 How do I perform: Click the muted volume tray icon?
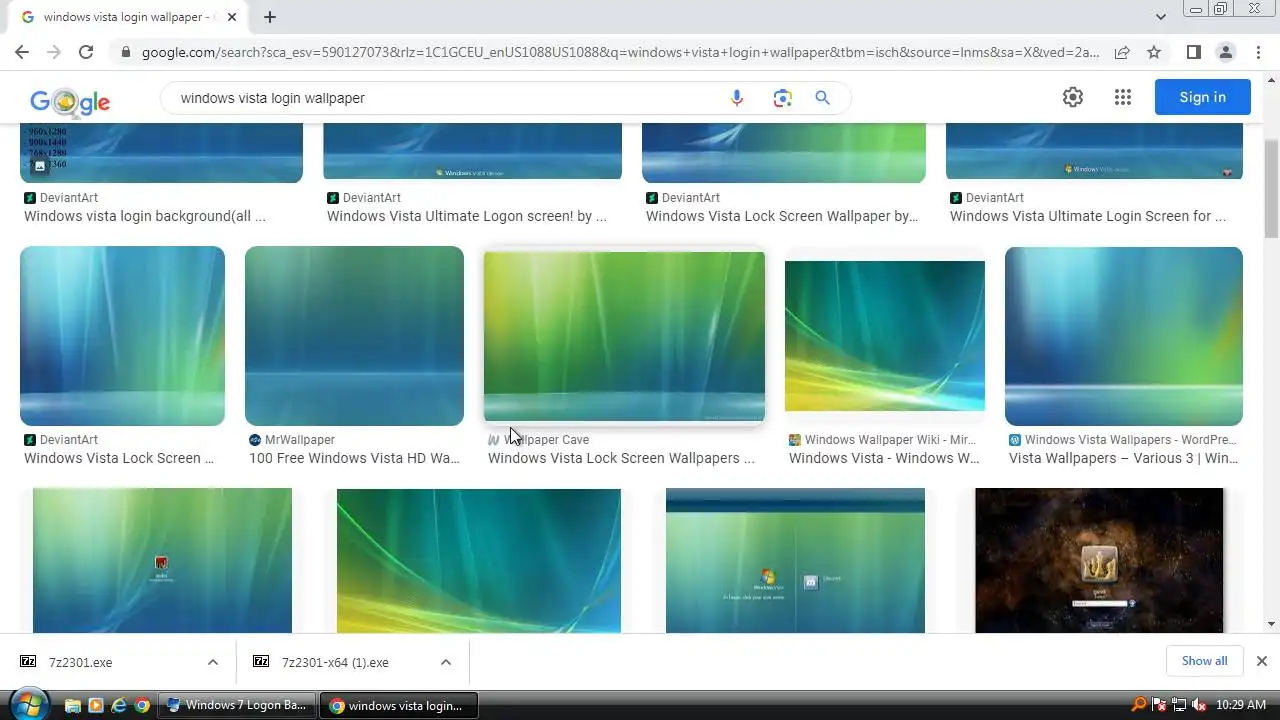coord(1199,705)
